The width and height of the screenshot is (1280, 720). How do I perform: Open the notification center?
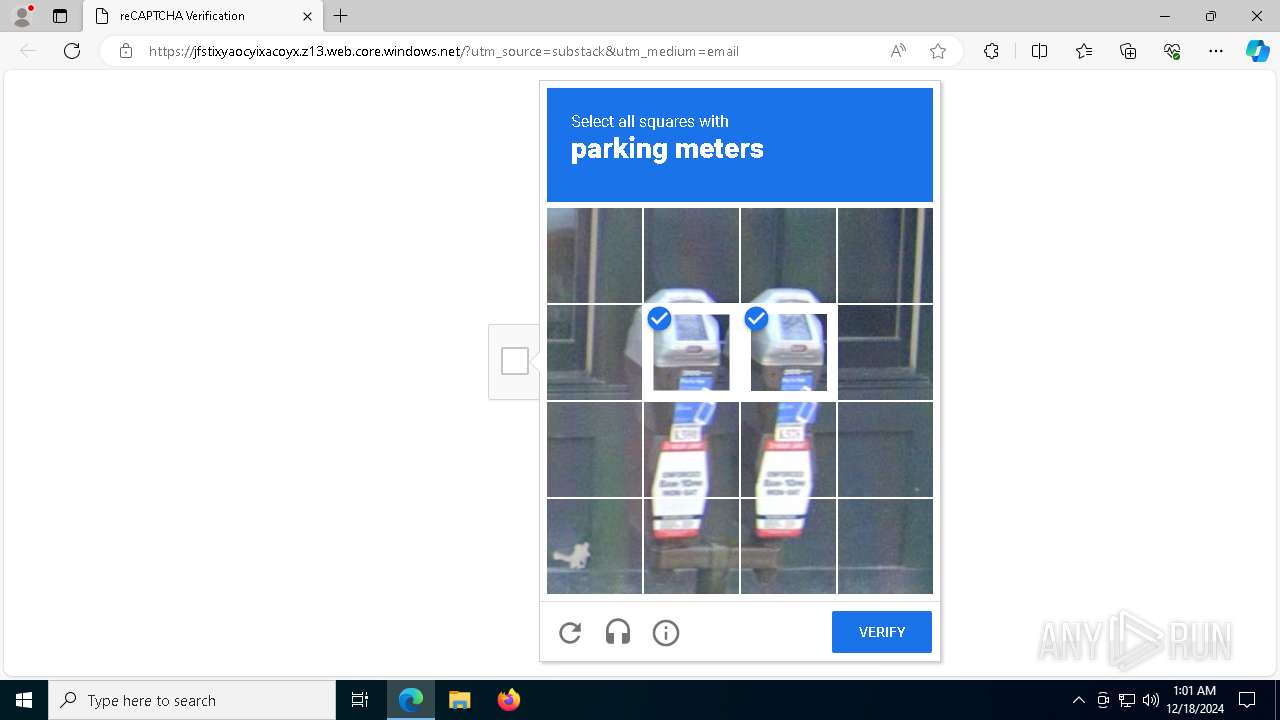coord(1247,700)
